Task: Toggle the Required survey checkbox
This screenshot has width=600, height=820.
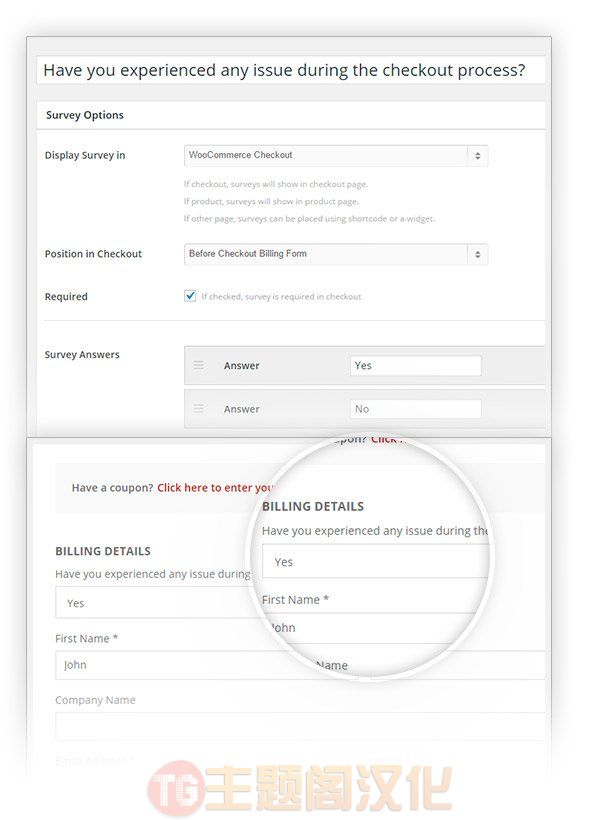Action: point(190,296)
